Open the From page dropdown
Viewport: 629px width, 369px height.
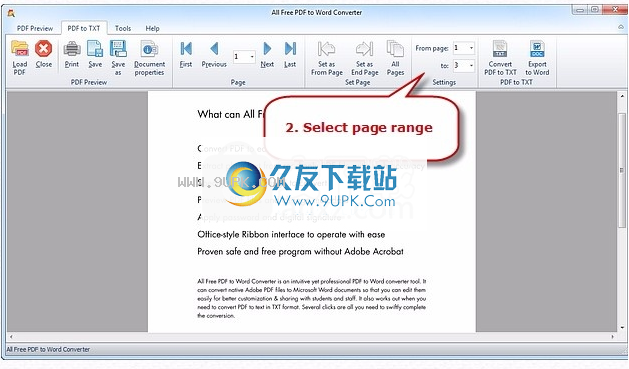(x=471, y=48)
